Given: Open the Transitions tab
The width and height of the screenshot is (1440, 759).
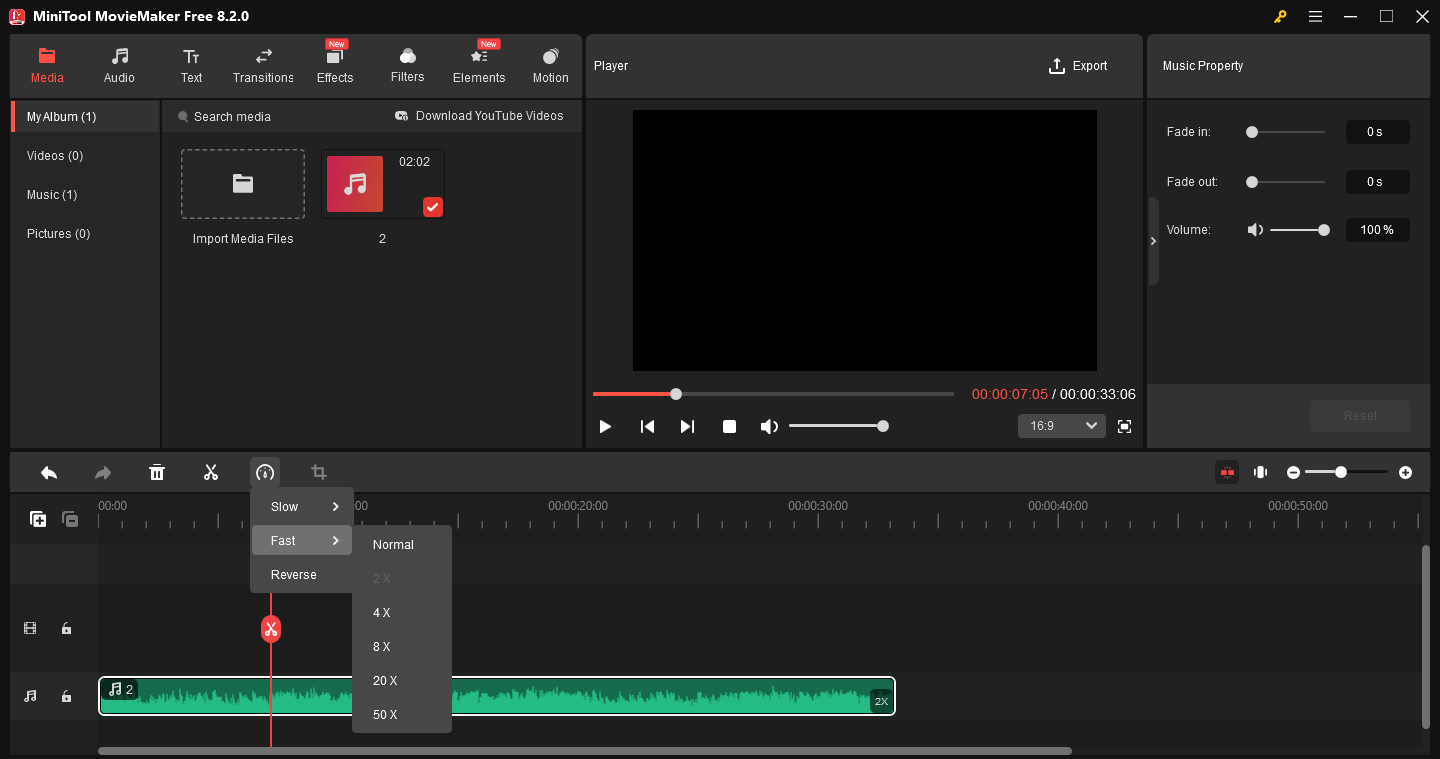Looking at the screenshot, I should (x=263, y=66).
